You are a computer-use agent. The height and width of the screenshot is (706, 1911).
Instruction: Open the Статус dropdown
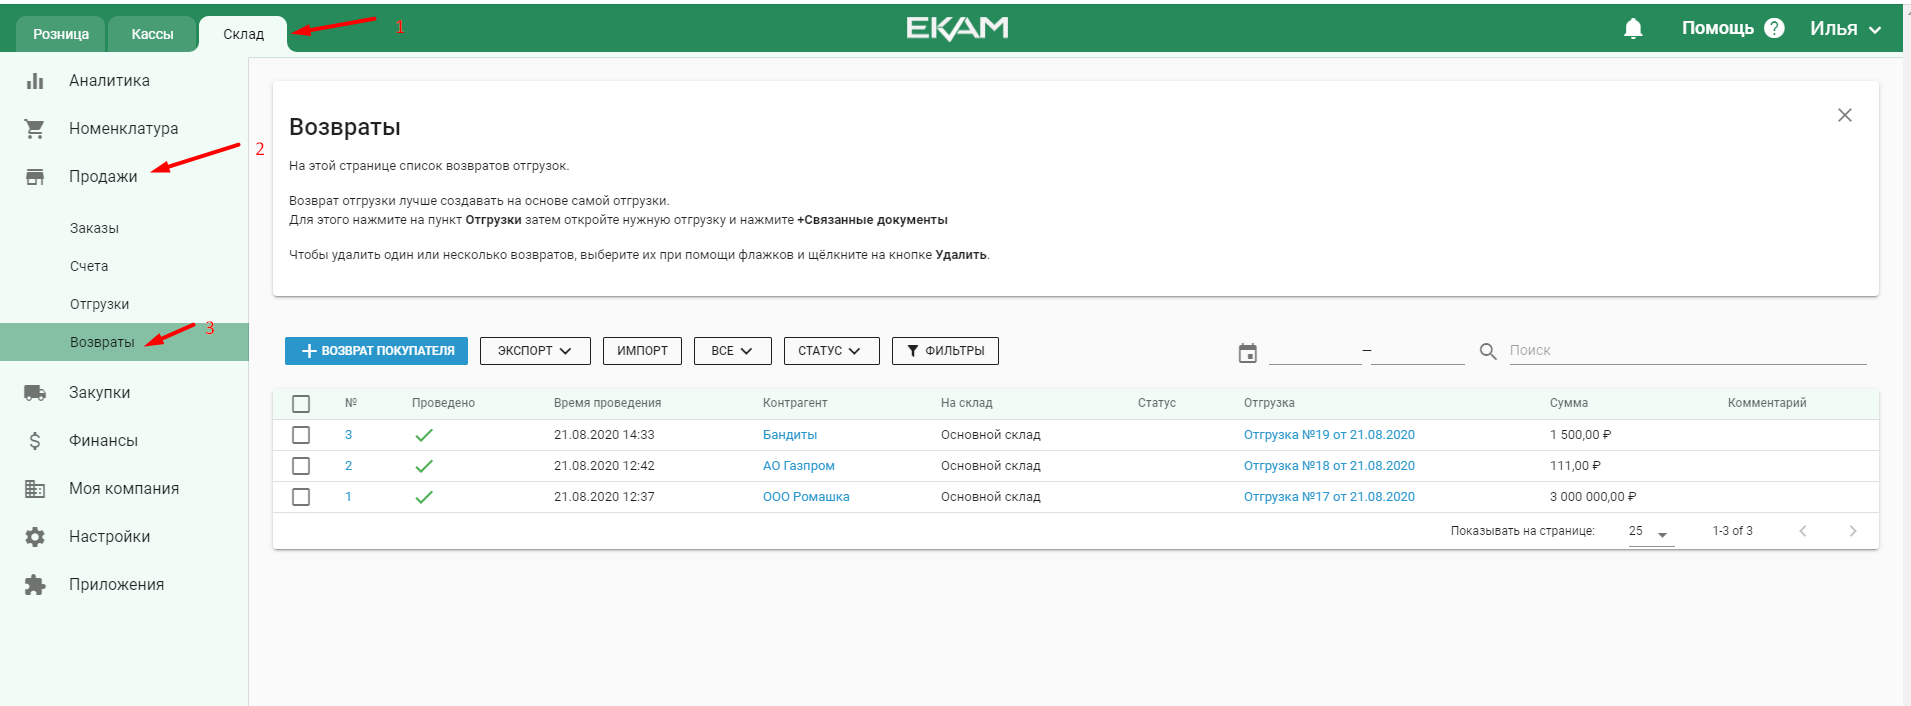coord(831,351)
